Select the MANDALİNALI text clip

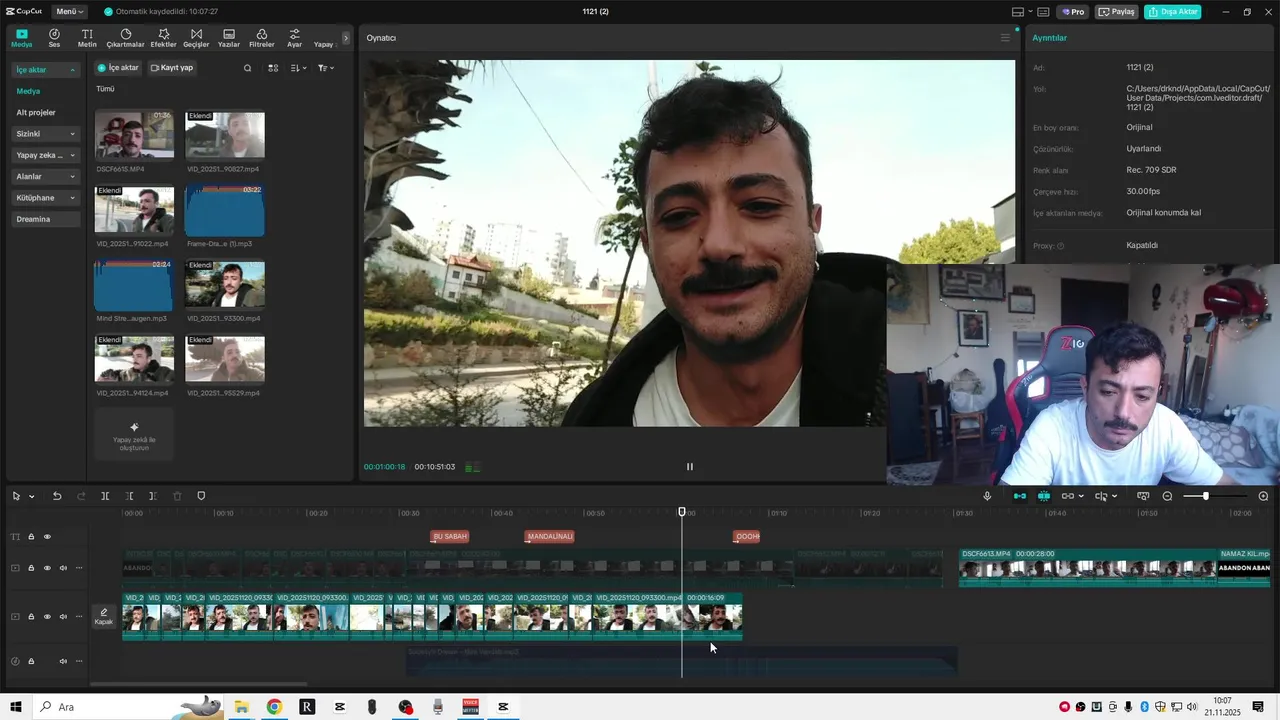(549, 536)
